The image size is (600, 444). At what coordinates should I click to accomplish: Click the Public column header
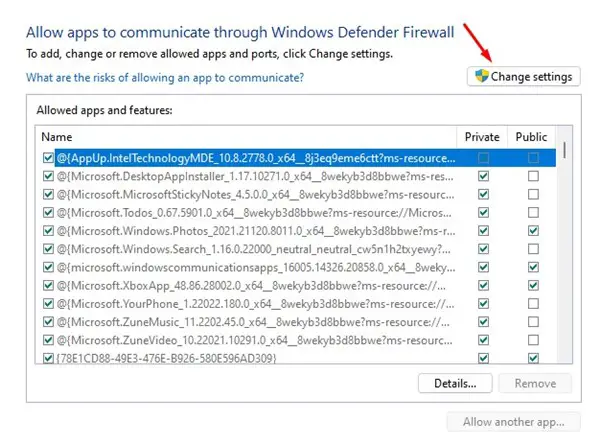[x=531, y=137]
